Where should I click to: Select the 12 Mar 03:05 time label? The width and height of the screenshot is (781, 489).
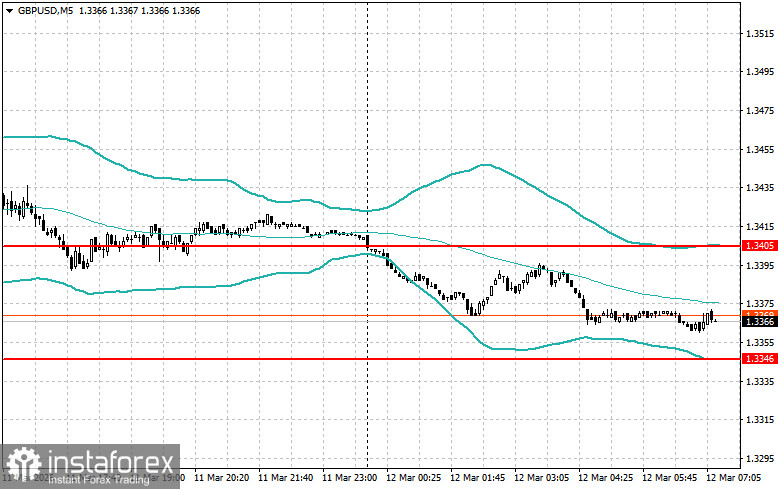tap(541, 478)
